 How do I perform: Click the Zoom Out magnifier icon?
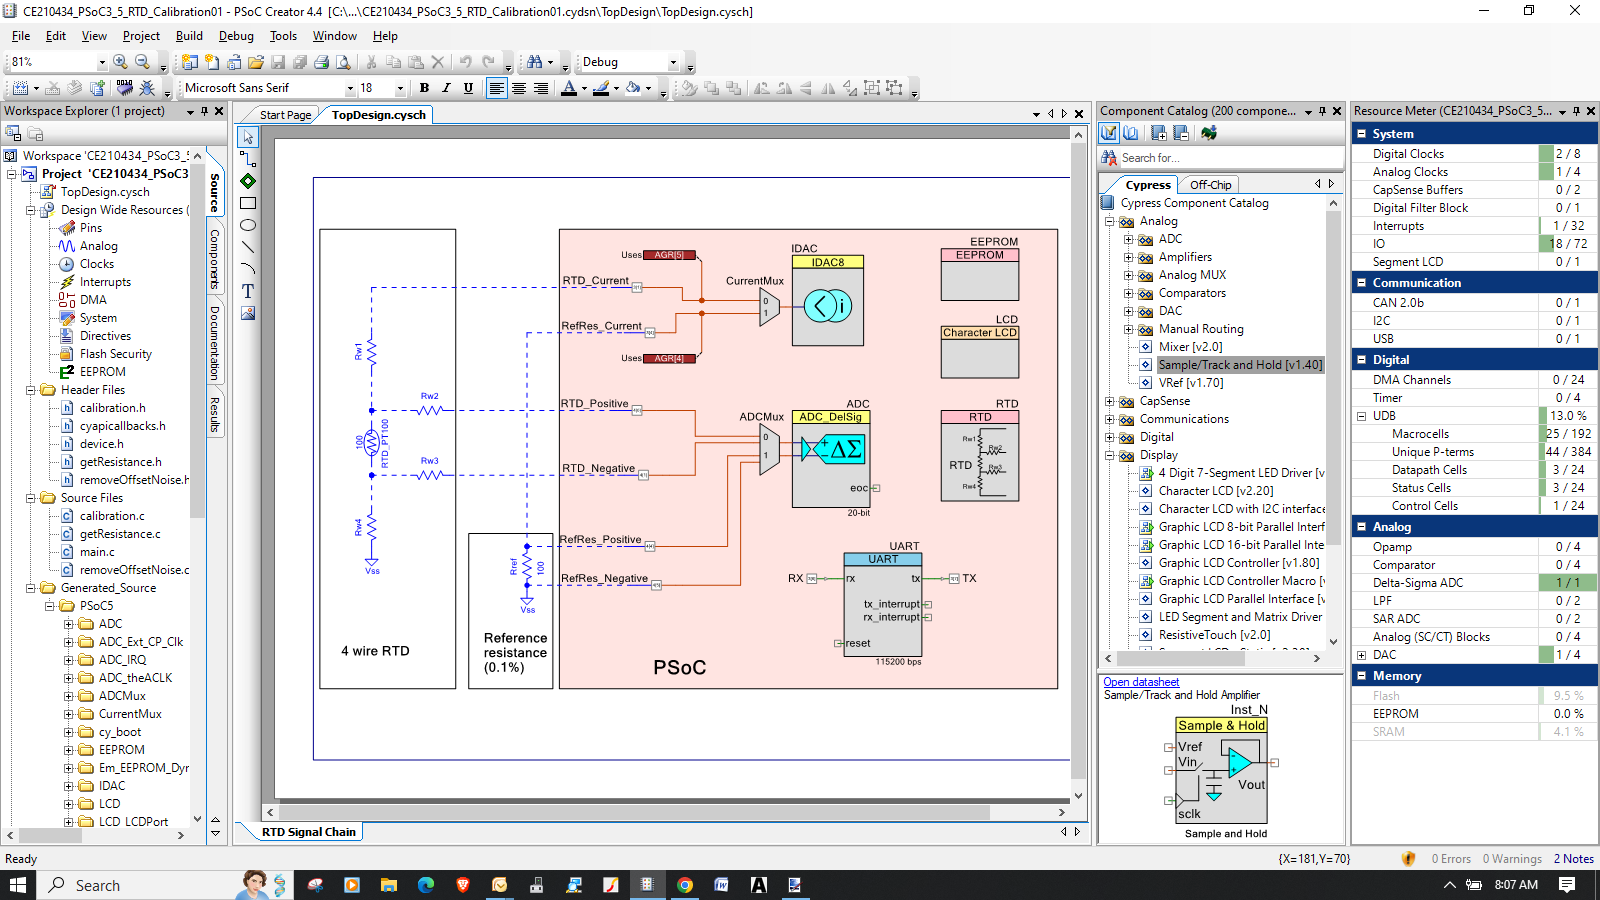[x=142, y=62]
